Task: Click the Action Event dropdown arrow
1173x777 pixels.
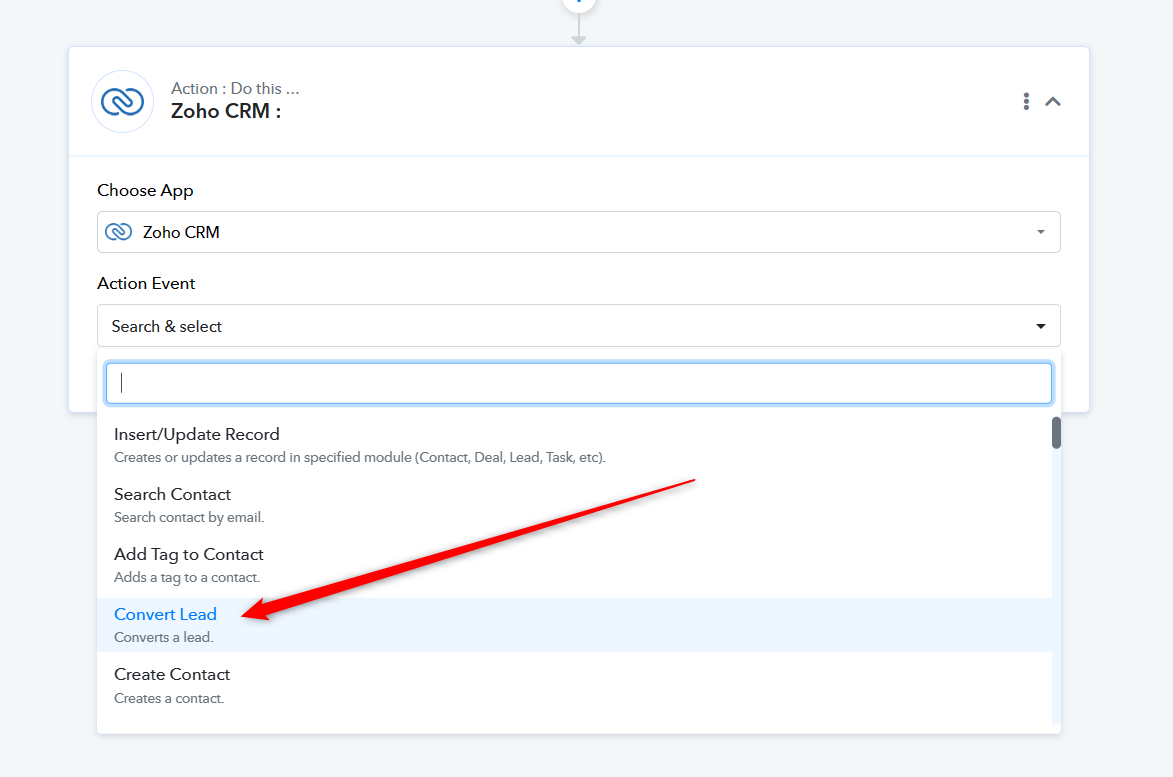Action: click(1041, 326)
